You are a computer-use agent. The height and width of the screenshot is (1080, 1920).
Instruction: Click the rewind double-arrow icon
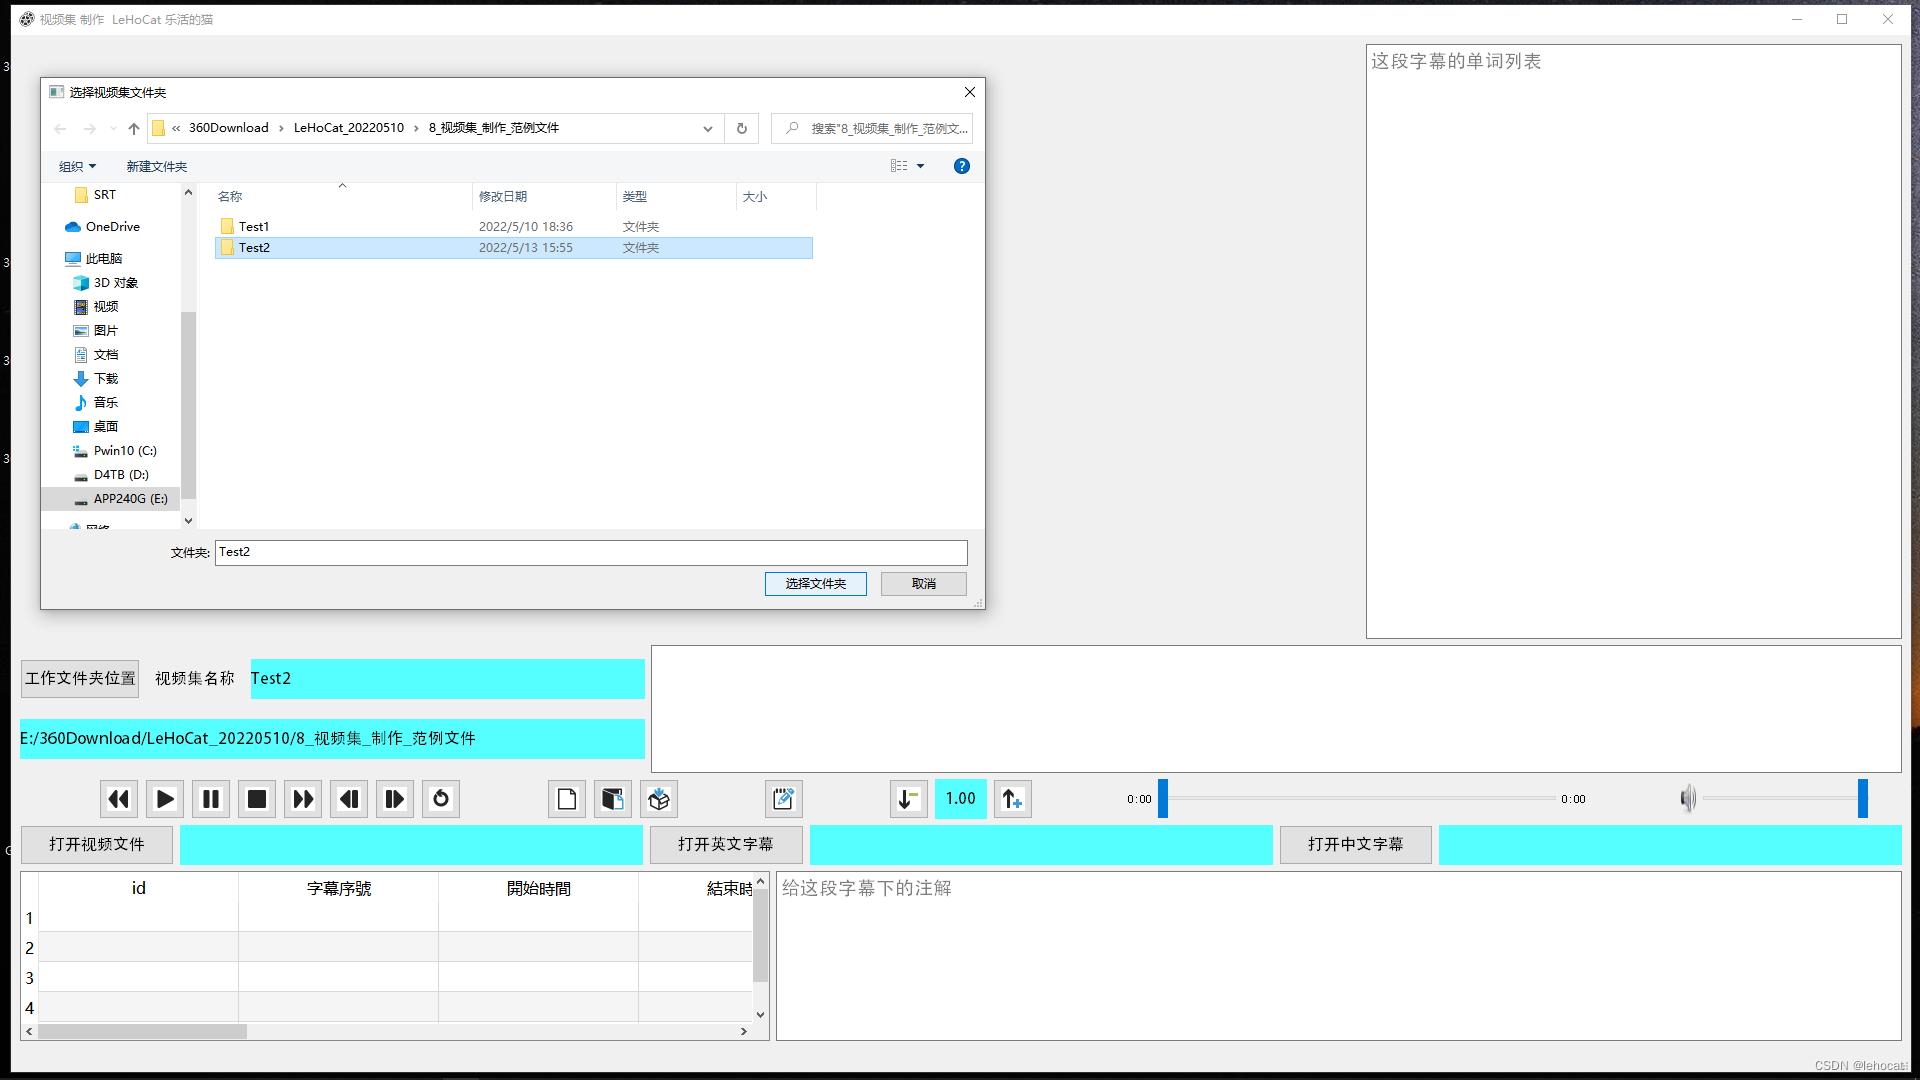point(119,799)
